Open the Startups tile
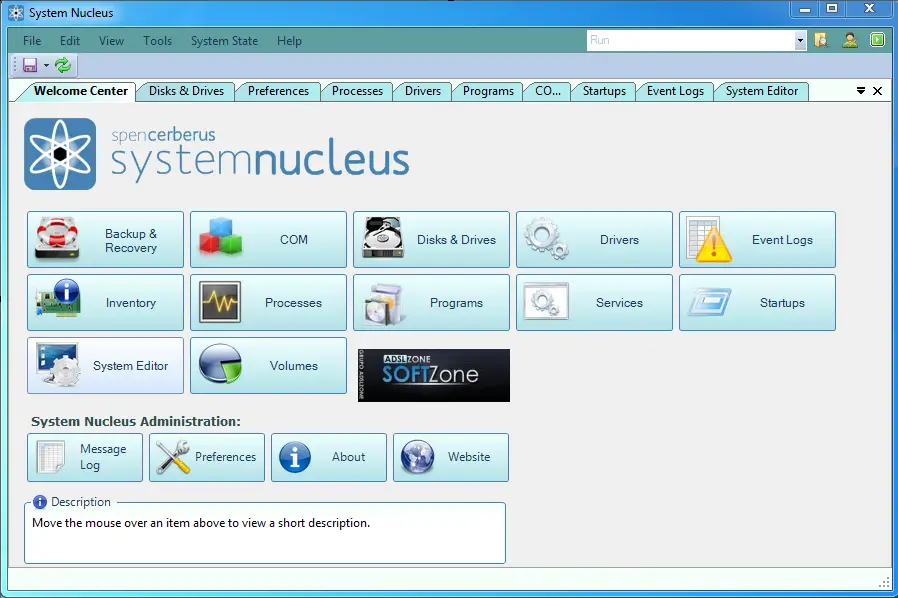Viewport: 898px width, 598px height. pos(757,302)
